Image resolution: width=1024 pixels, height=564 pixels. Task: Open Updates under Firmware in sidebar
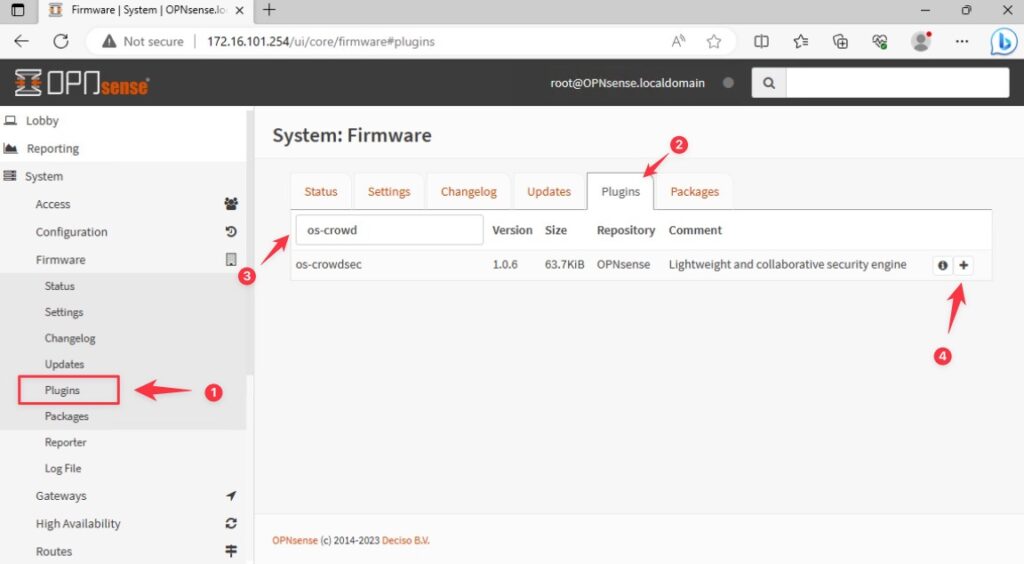pos(64,364)
